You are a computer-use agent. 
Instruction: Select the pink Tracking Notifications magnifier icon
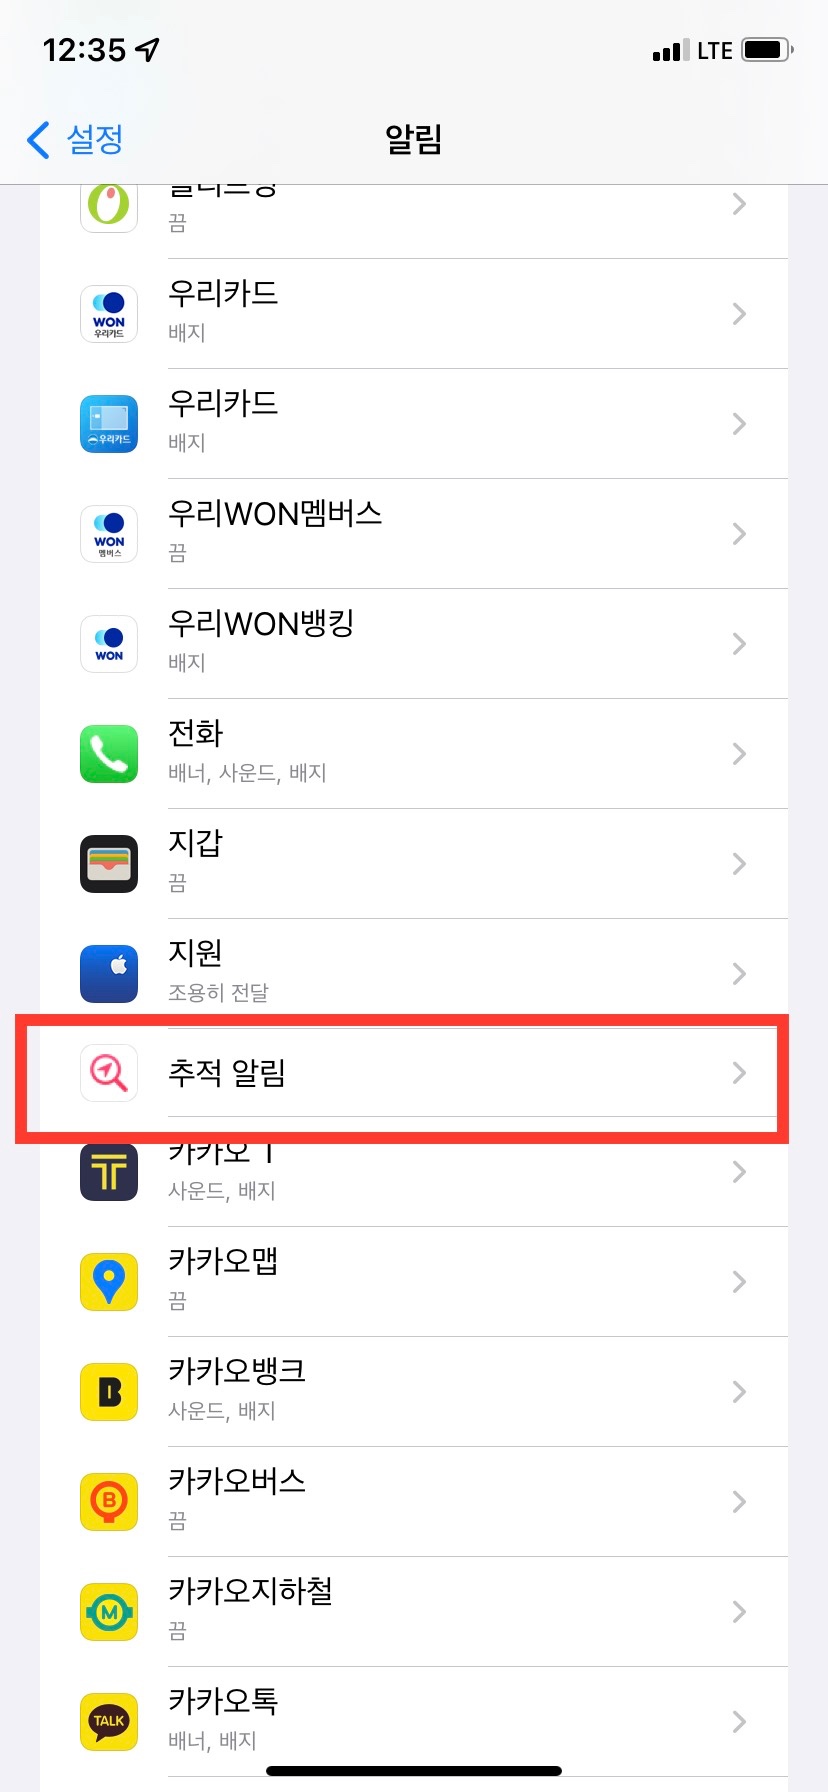coord(109,1073)
